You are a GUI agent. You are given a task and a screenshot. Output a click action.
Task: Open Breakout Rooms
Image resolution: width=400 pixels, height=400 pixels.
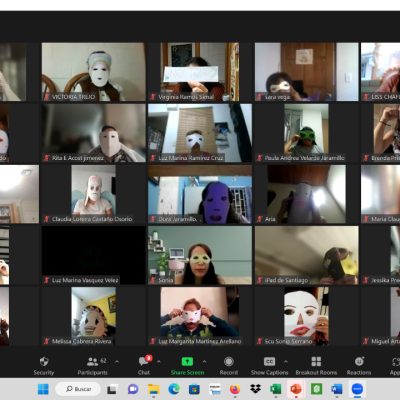click(x=316, y=366)
